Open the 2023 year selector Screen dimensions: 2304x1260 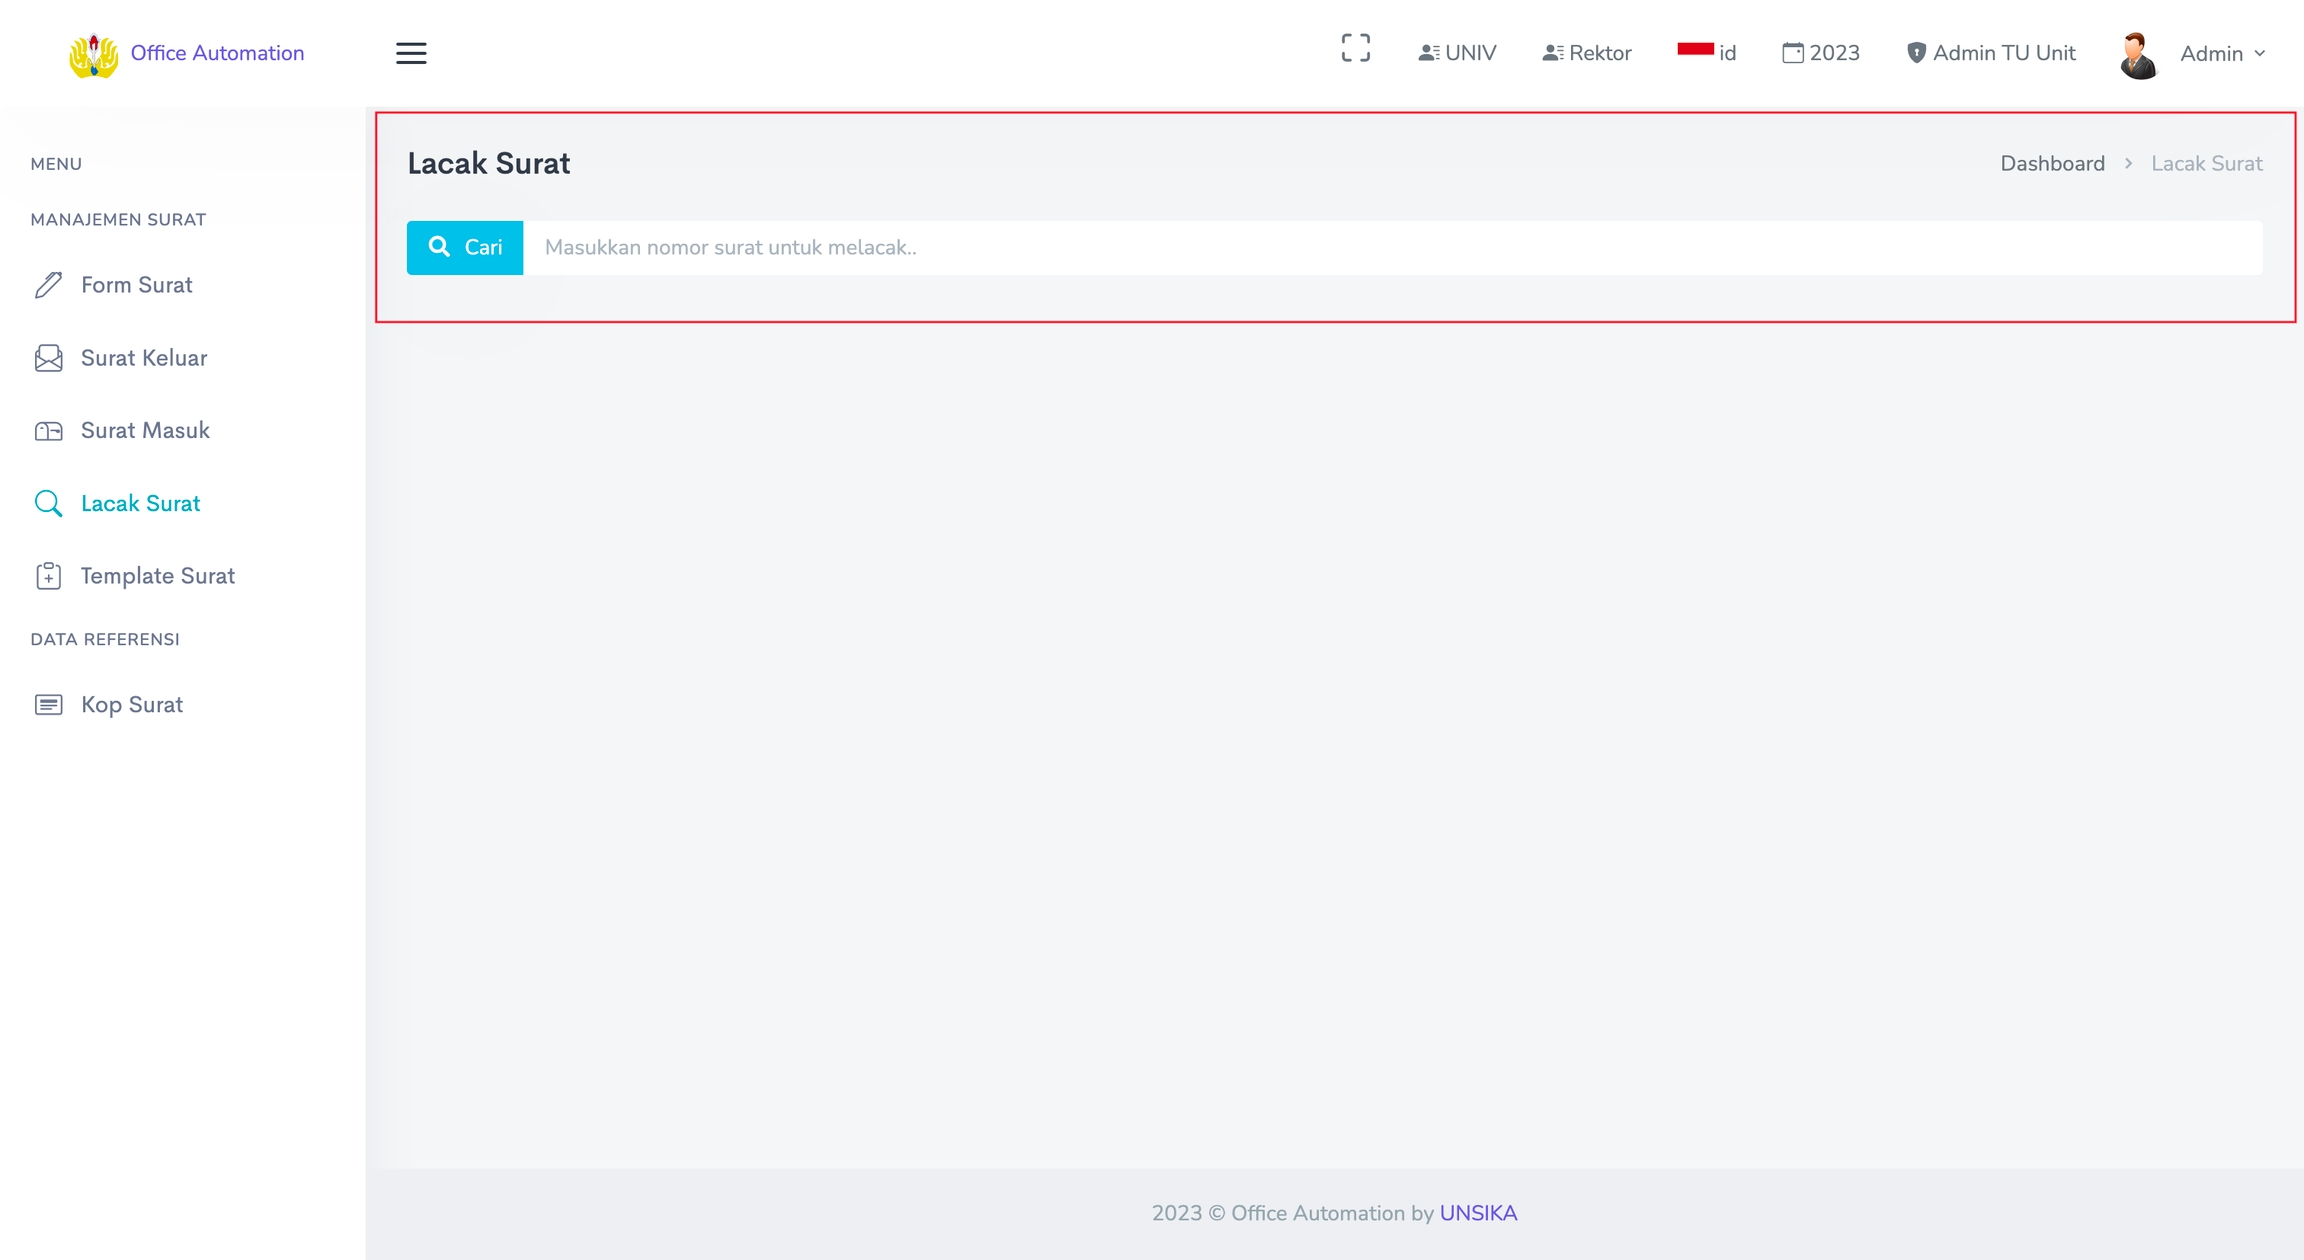pyautogui.click(x=1820, y=53)
